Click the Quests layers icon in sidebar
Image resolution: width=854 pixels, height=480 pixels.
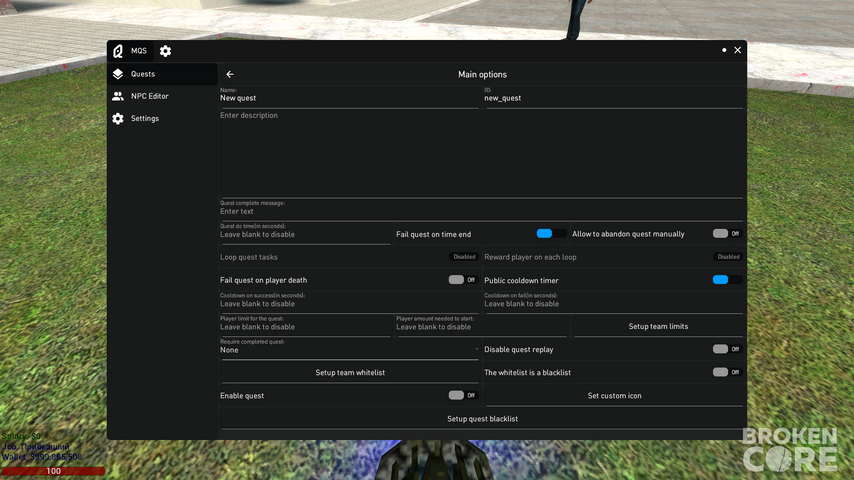118,74
